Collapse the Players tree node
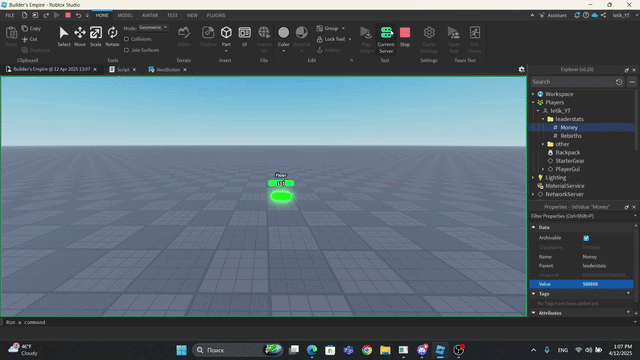 533,102
